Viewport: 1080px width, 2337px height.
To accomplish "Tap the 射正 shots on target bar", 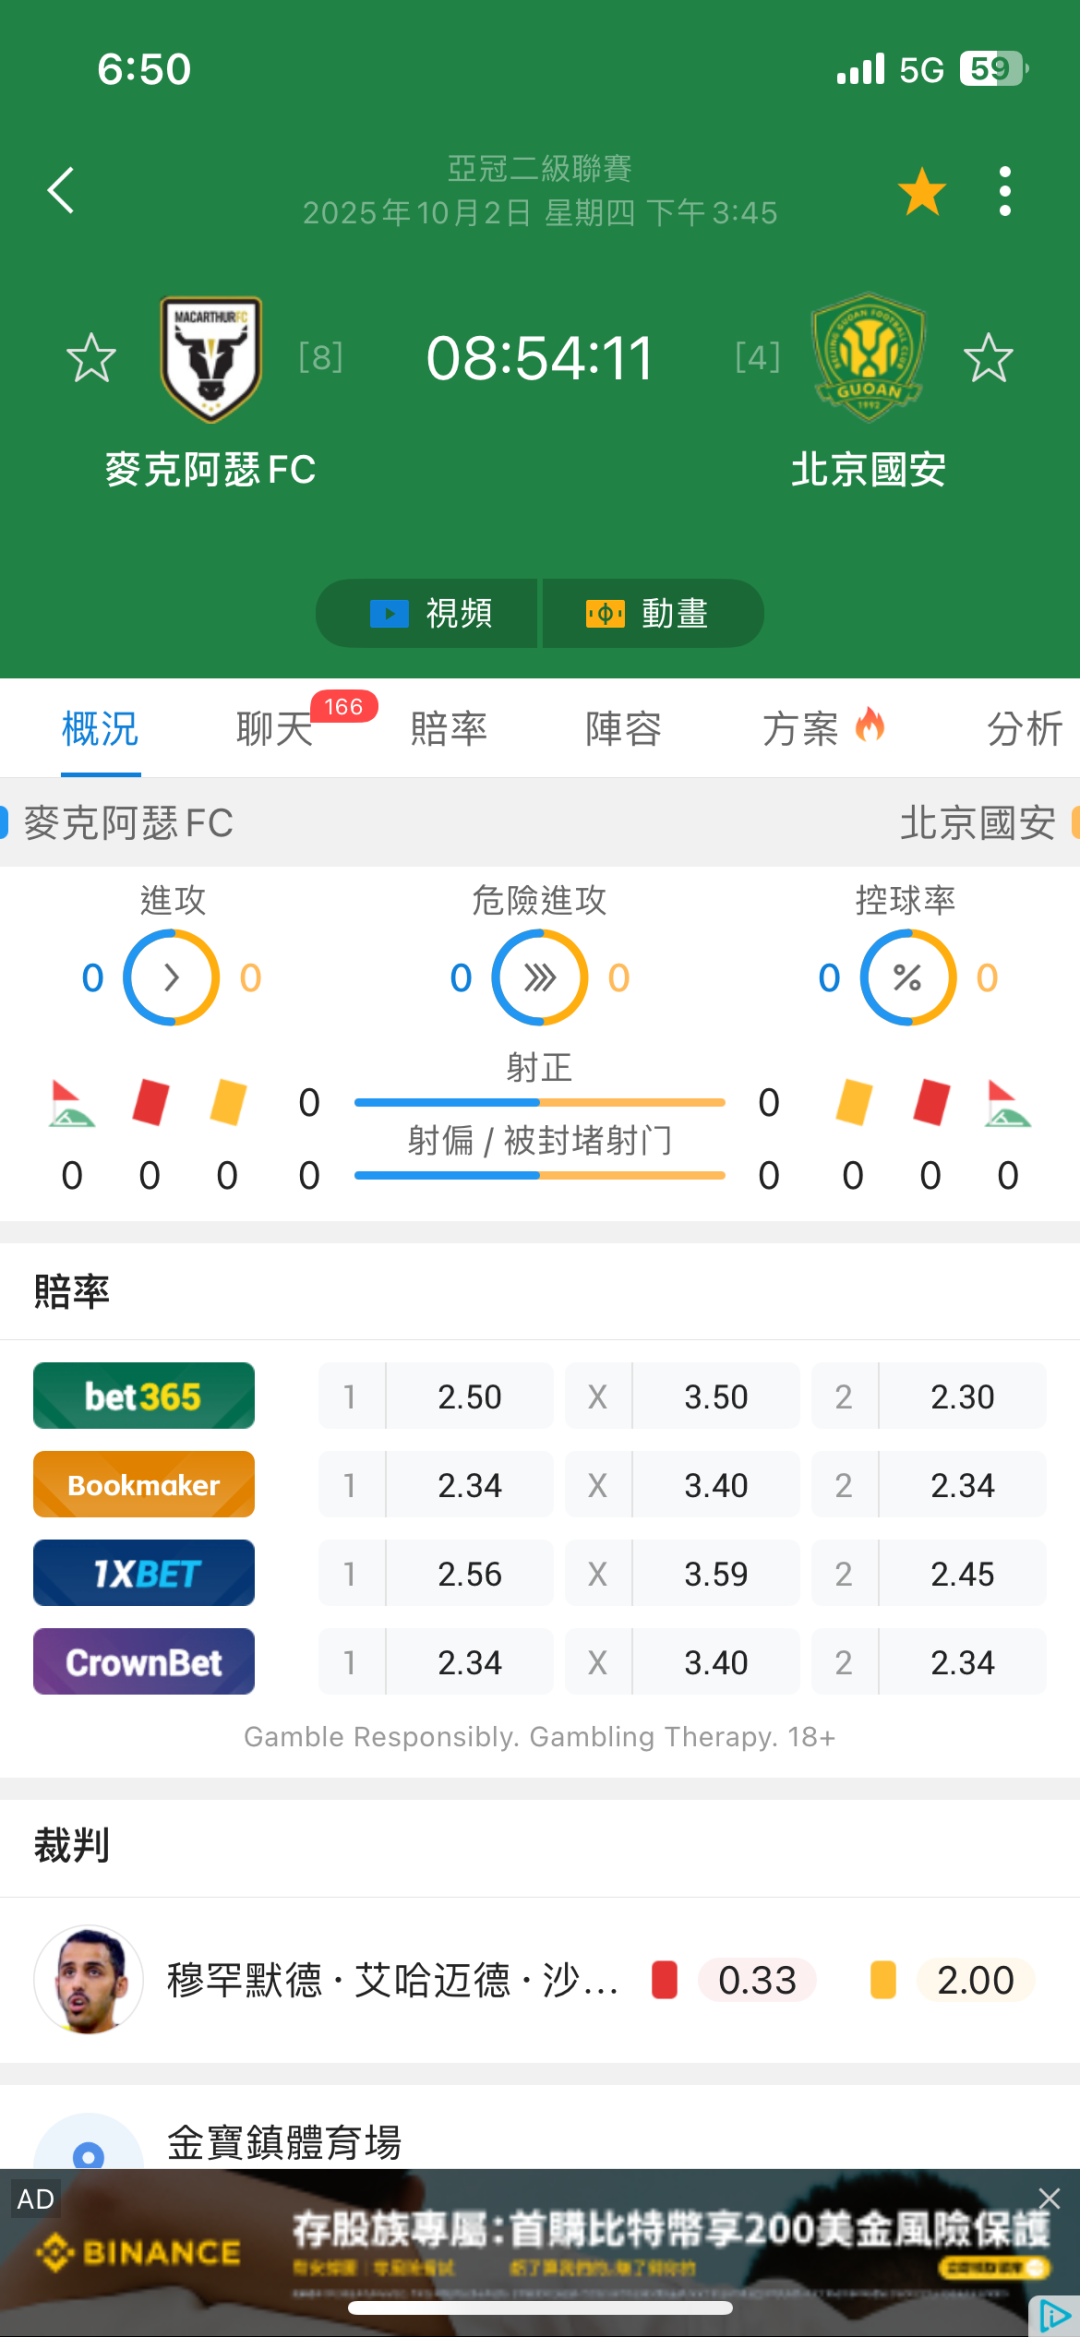I will (x=540, y=1102).
